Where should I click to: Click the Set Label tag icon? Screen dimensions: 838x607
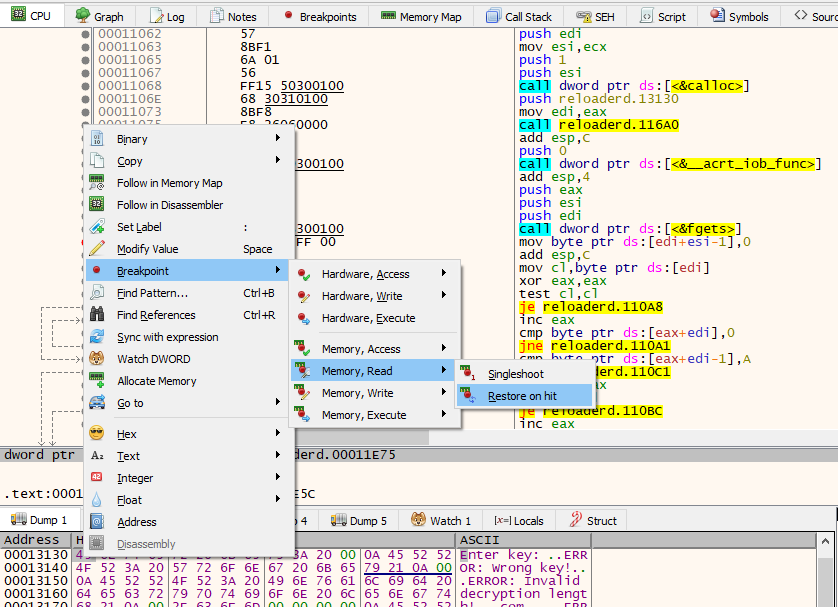tap(97, 227)
